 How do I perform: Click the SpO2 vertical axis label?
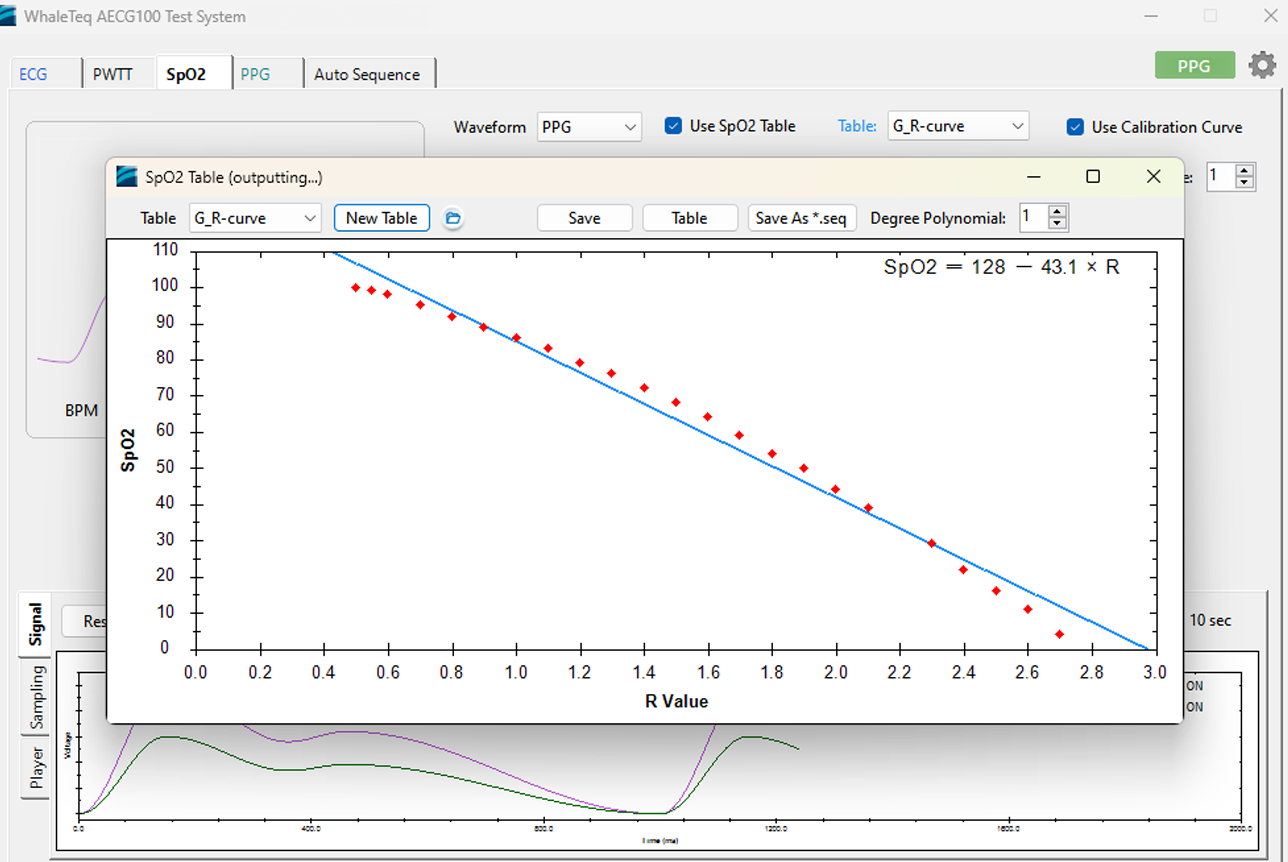pos(130,449)
